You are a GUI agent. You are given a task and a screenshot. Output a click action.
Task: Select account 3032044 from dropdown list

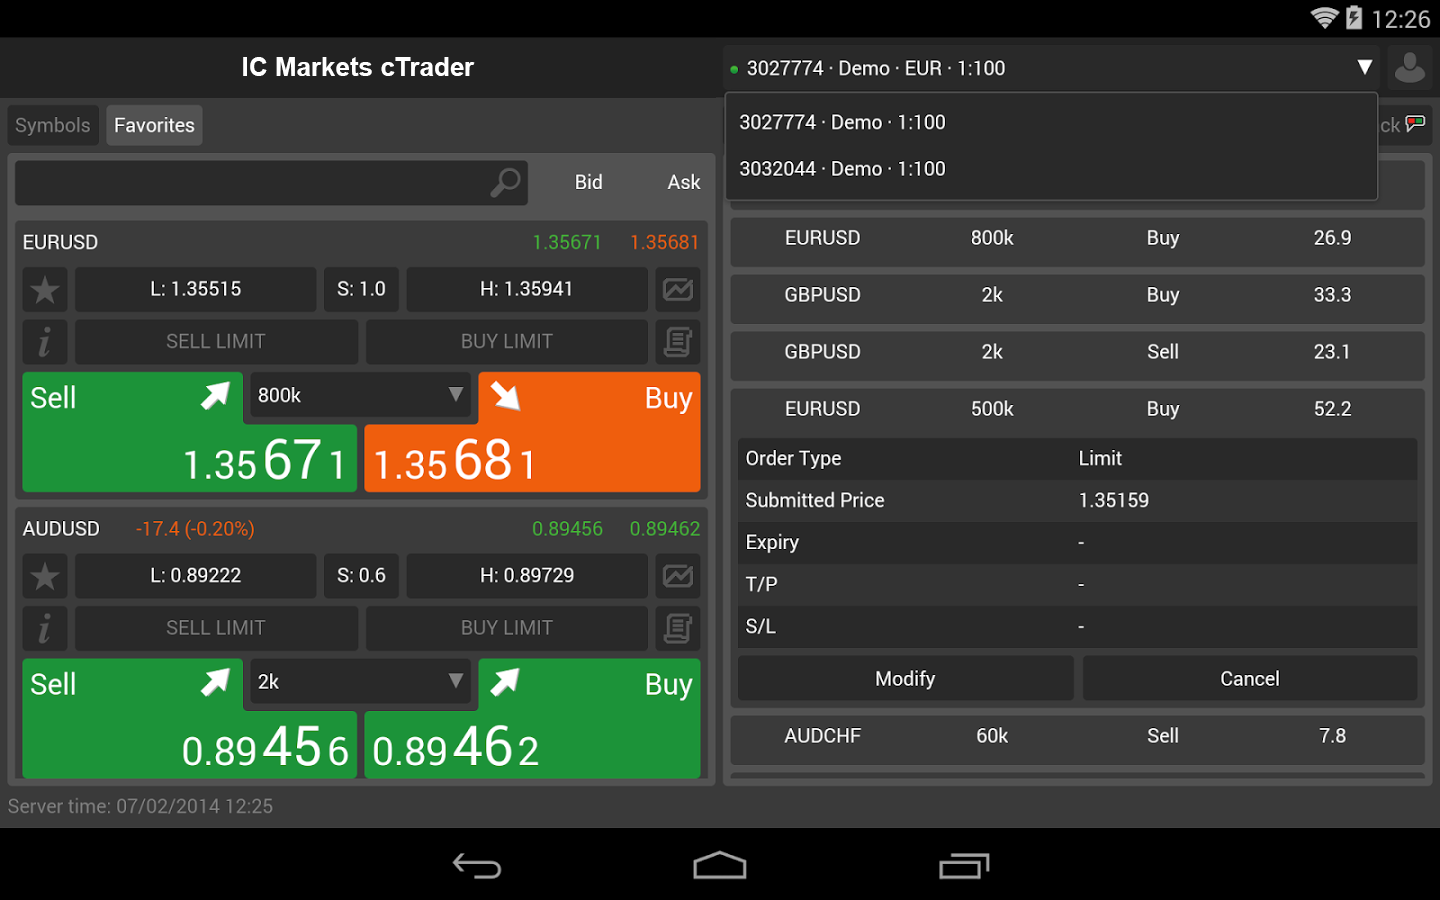[1051, 169]
